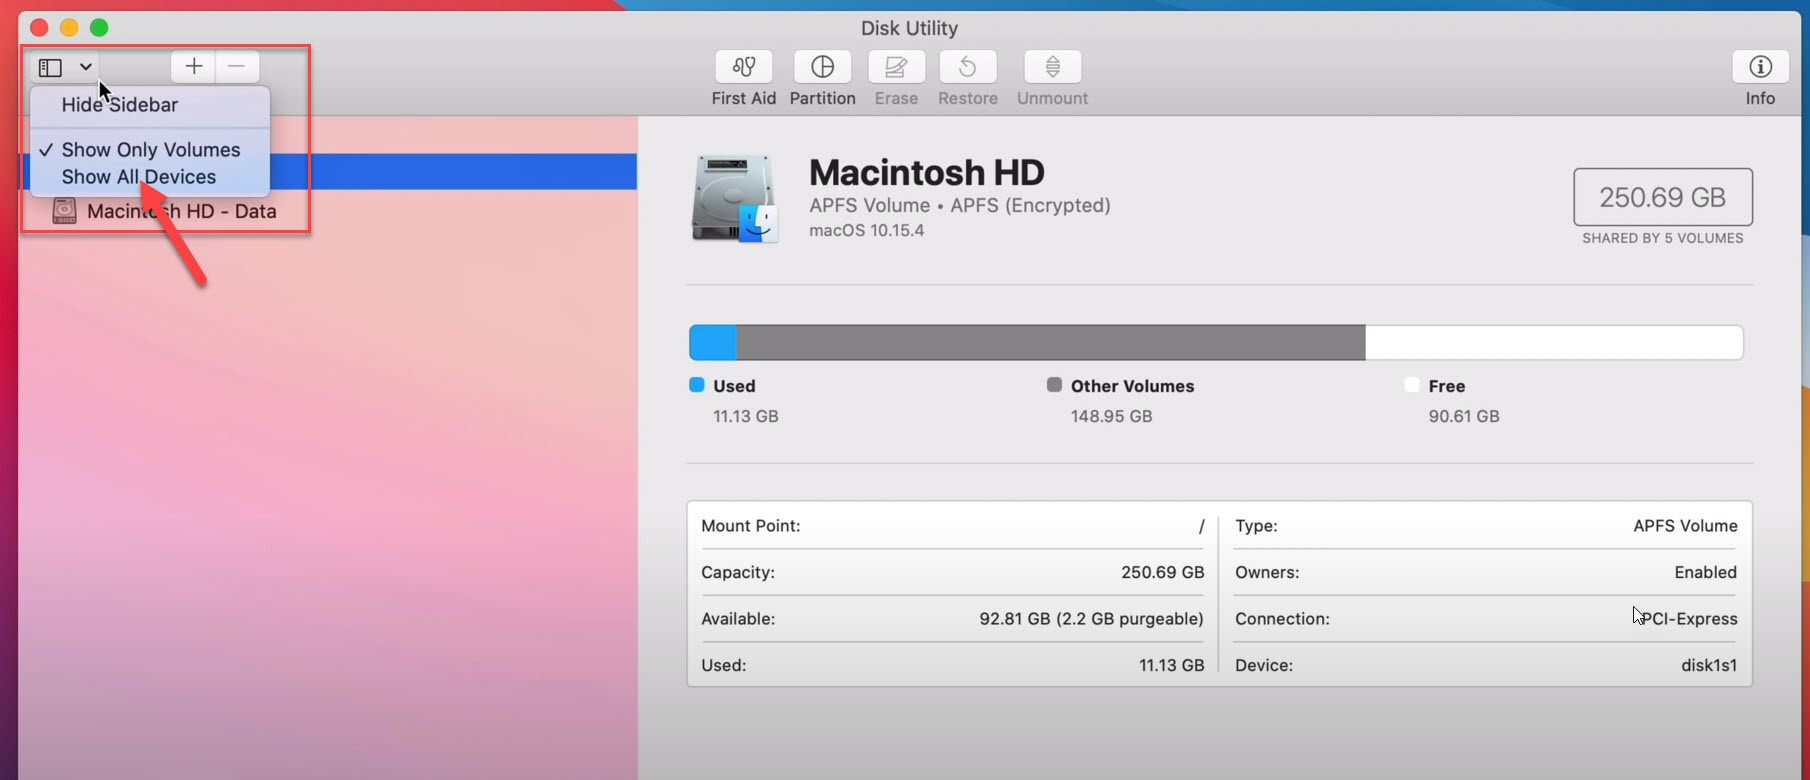Click the SHARED BY 5 VOLUMES label

click(x=1662, y=238)
